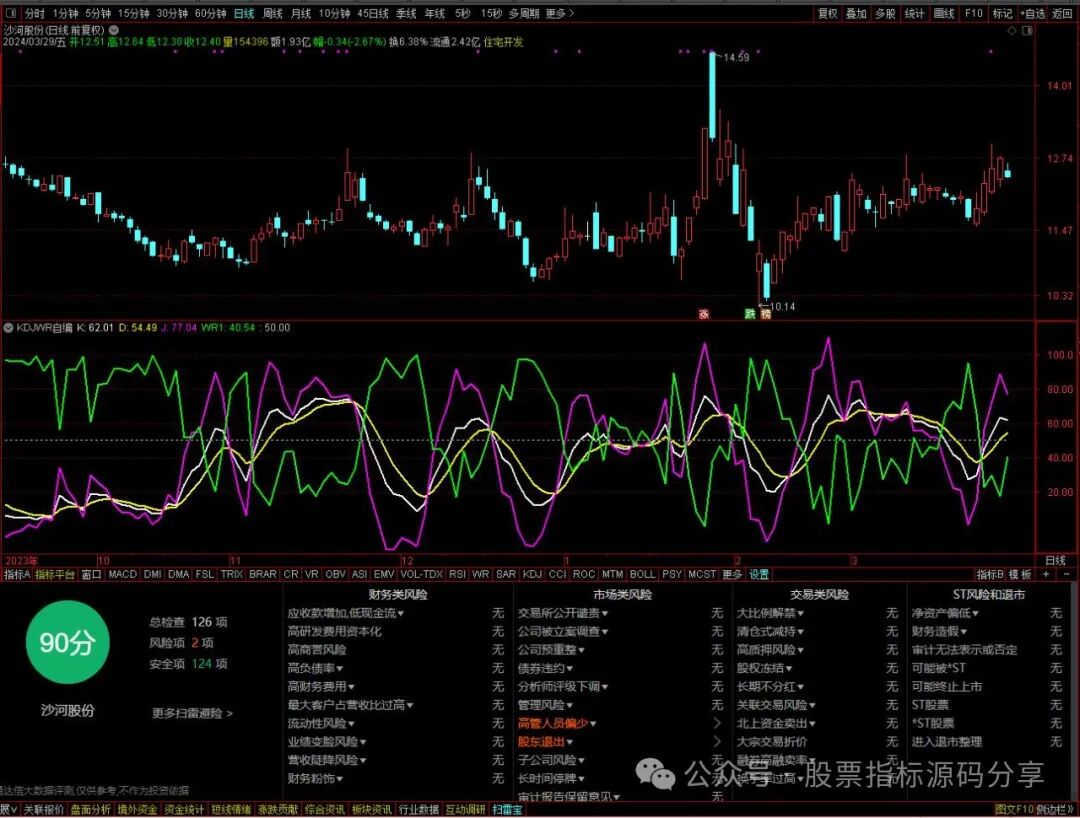Open the cyan 设置 indicator settings
This screenshot has height=818, width=1080.
(759, 574)
